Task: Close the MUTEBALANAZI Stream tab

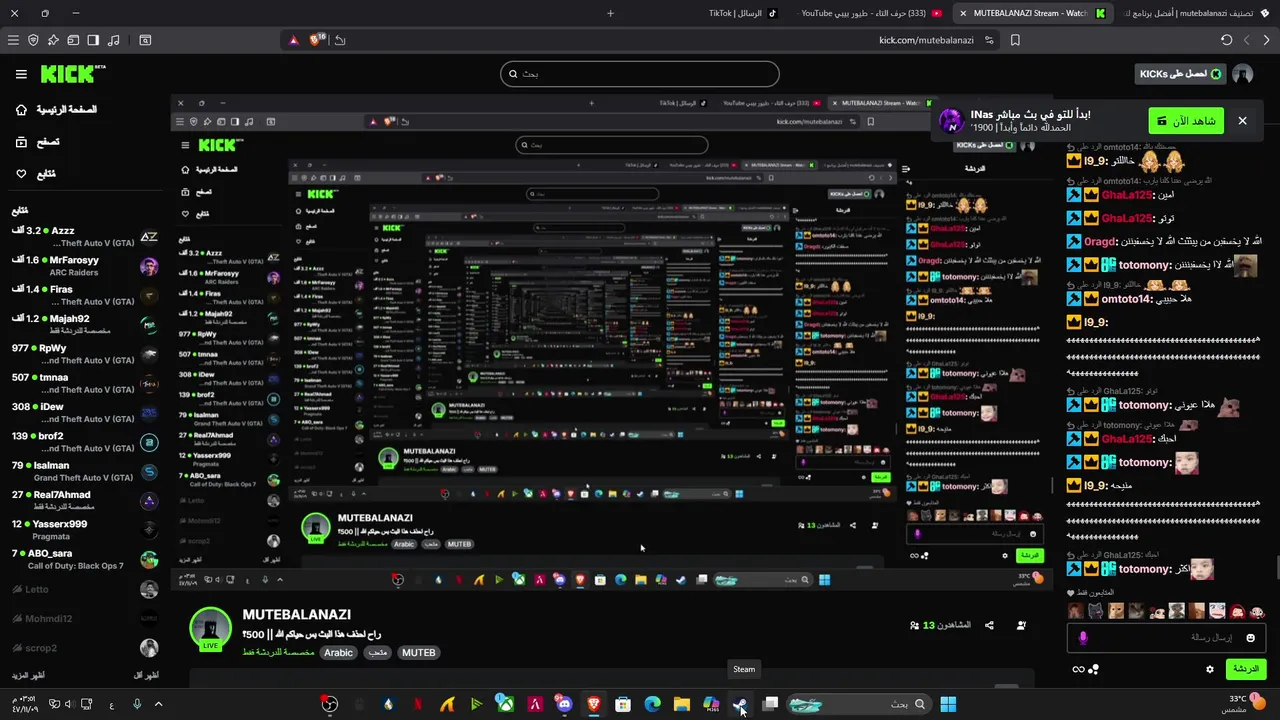Action: (x=963, y=13)
